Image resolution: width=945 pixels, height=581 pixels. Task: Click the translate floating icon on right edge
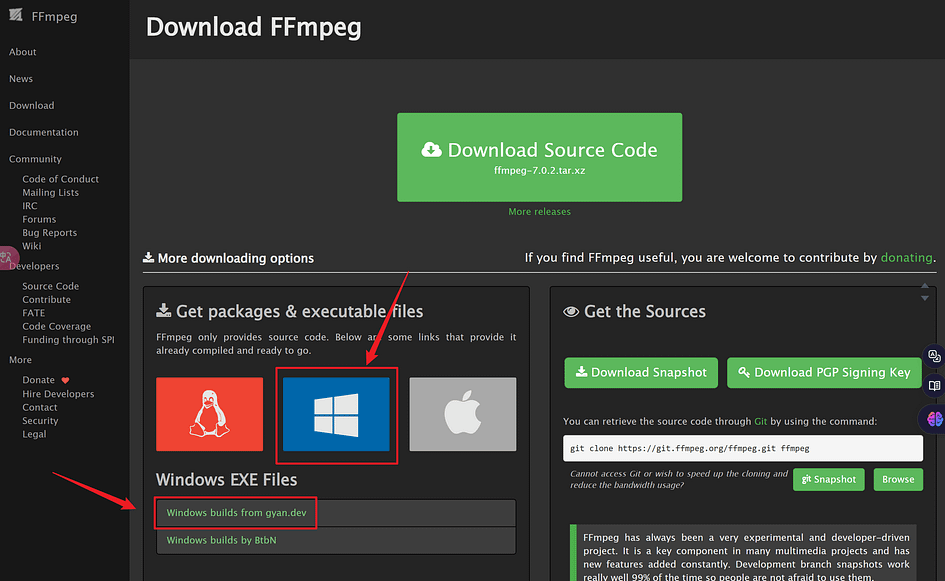[x=934, y=356]
